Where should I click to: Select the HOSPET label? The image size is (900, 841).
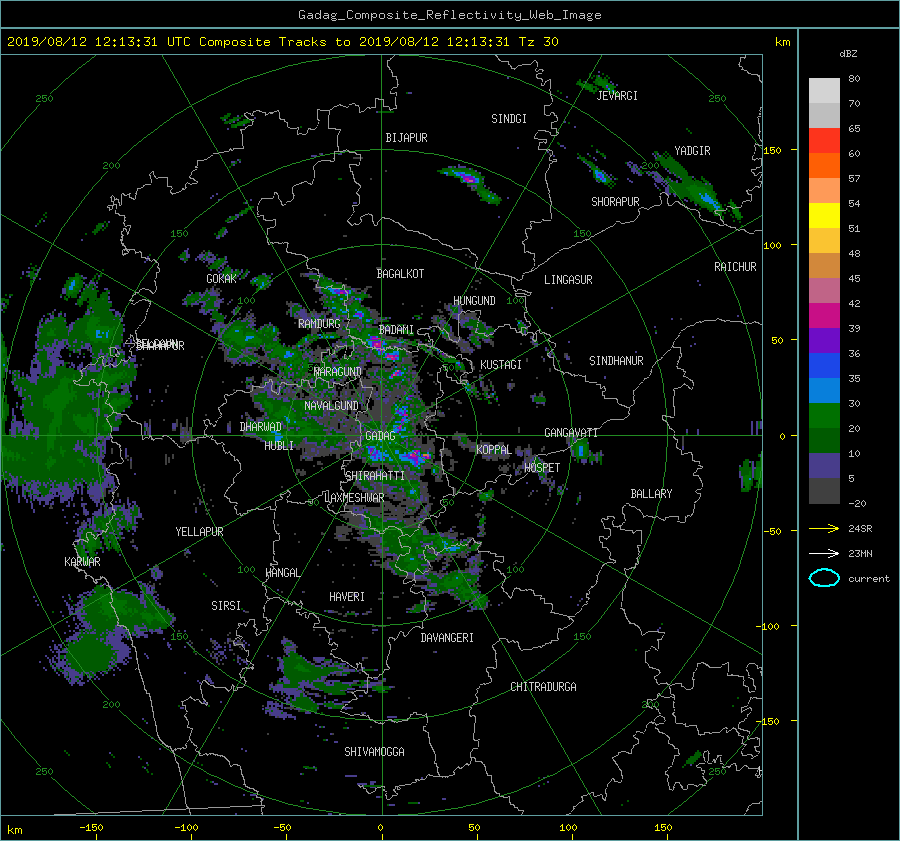point(542,468)
